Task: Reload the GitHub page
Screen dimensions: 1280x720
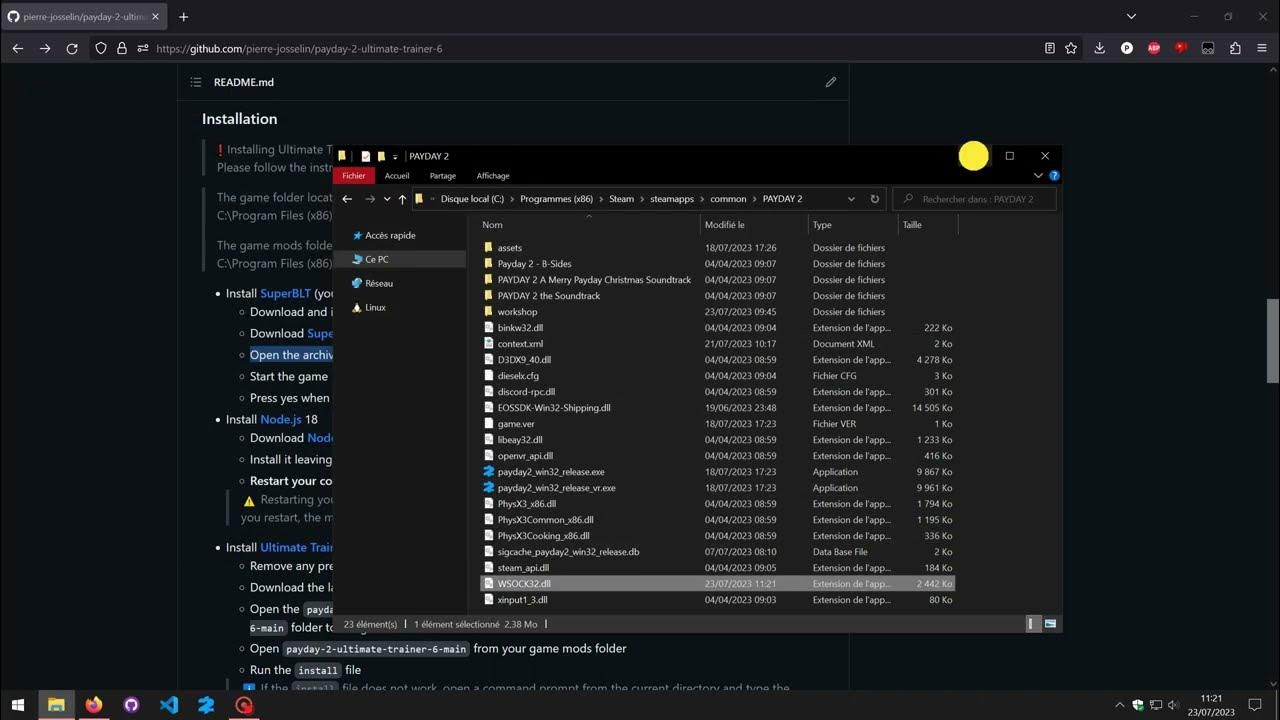Action: (x=72, y=48)
